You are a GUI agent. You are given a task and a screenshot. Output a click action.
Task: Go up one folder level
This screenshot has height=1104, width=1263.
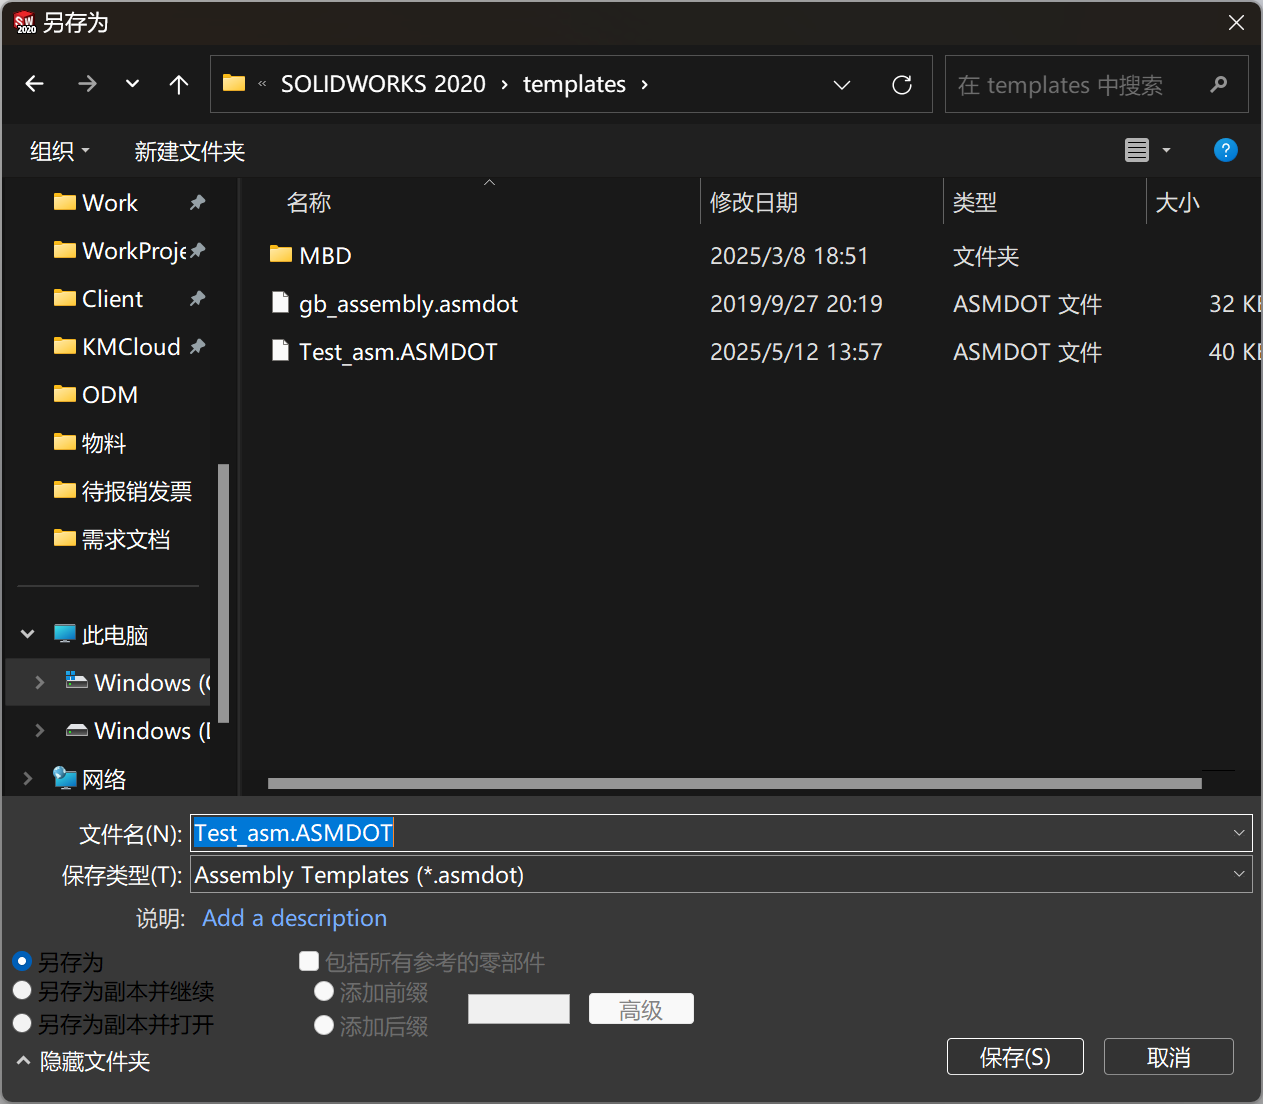(x=179, y=84)
